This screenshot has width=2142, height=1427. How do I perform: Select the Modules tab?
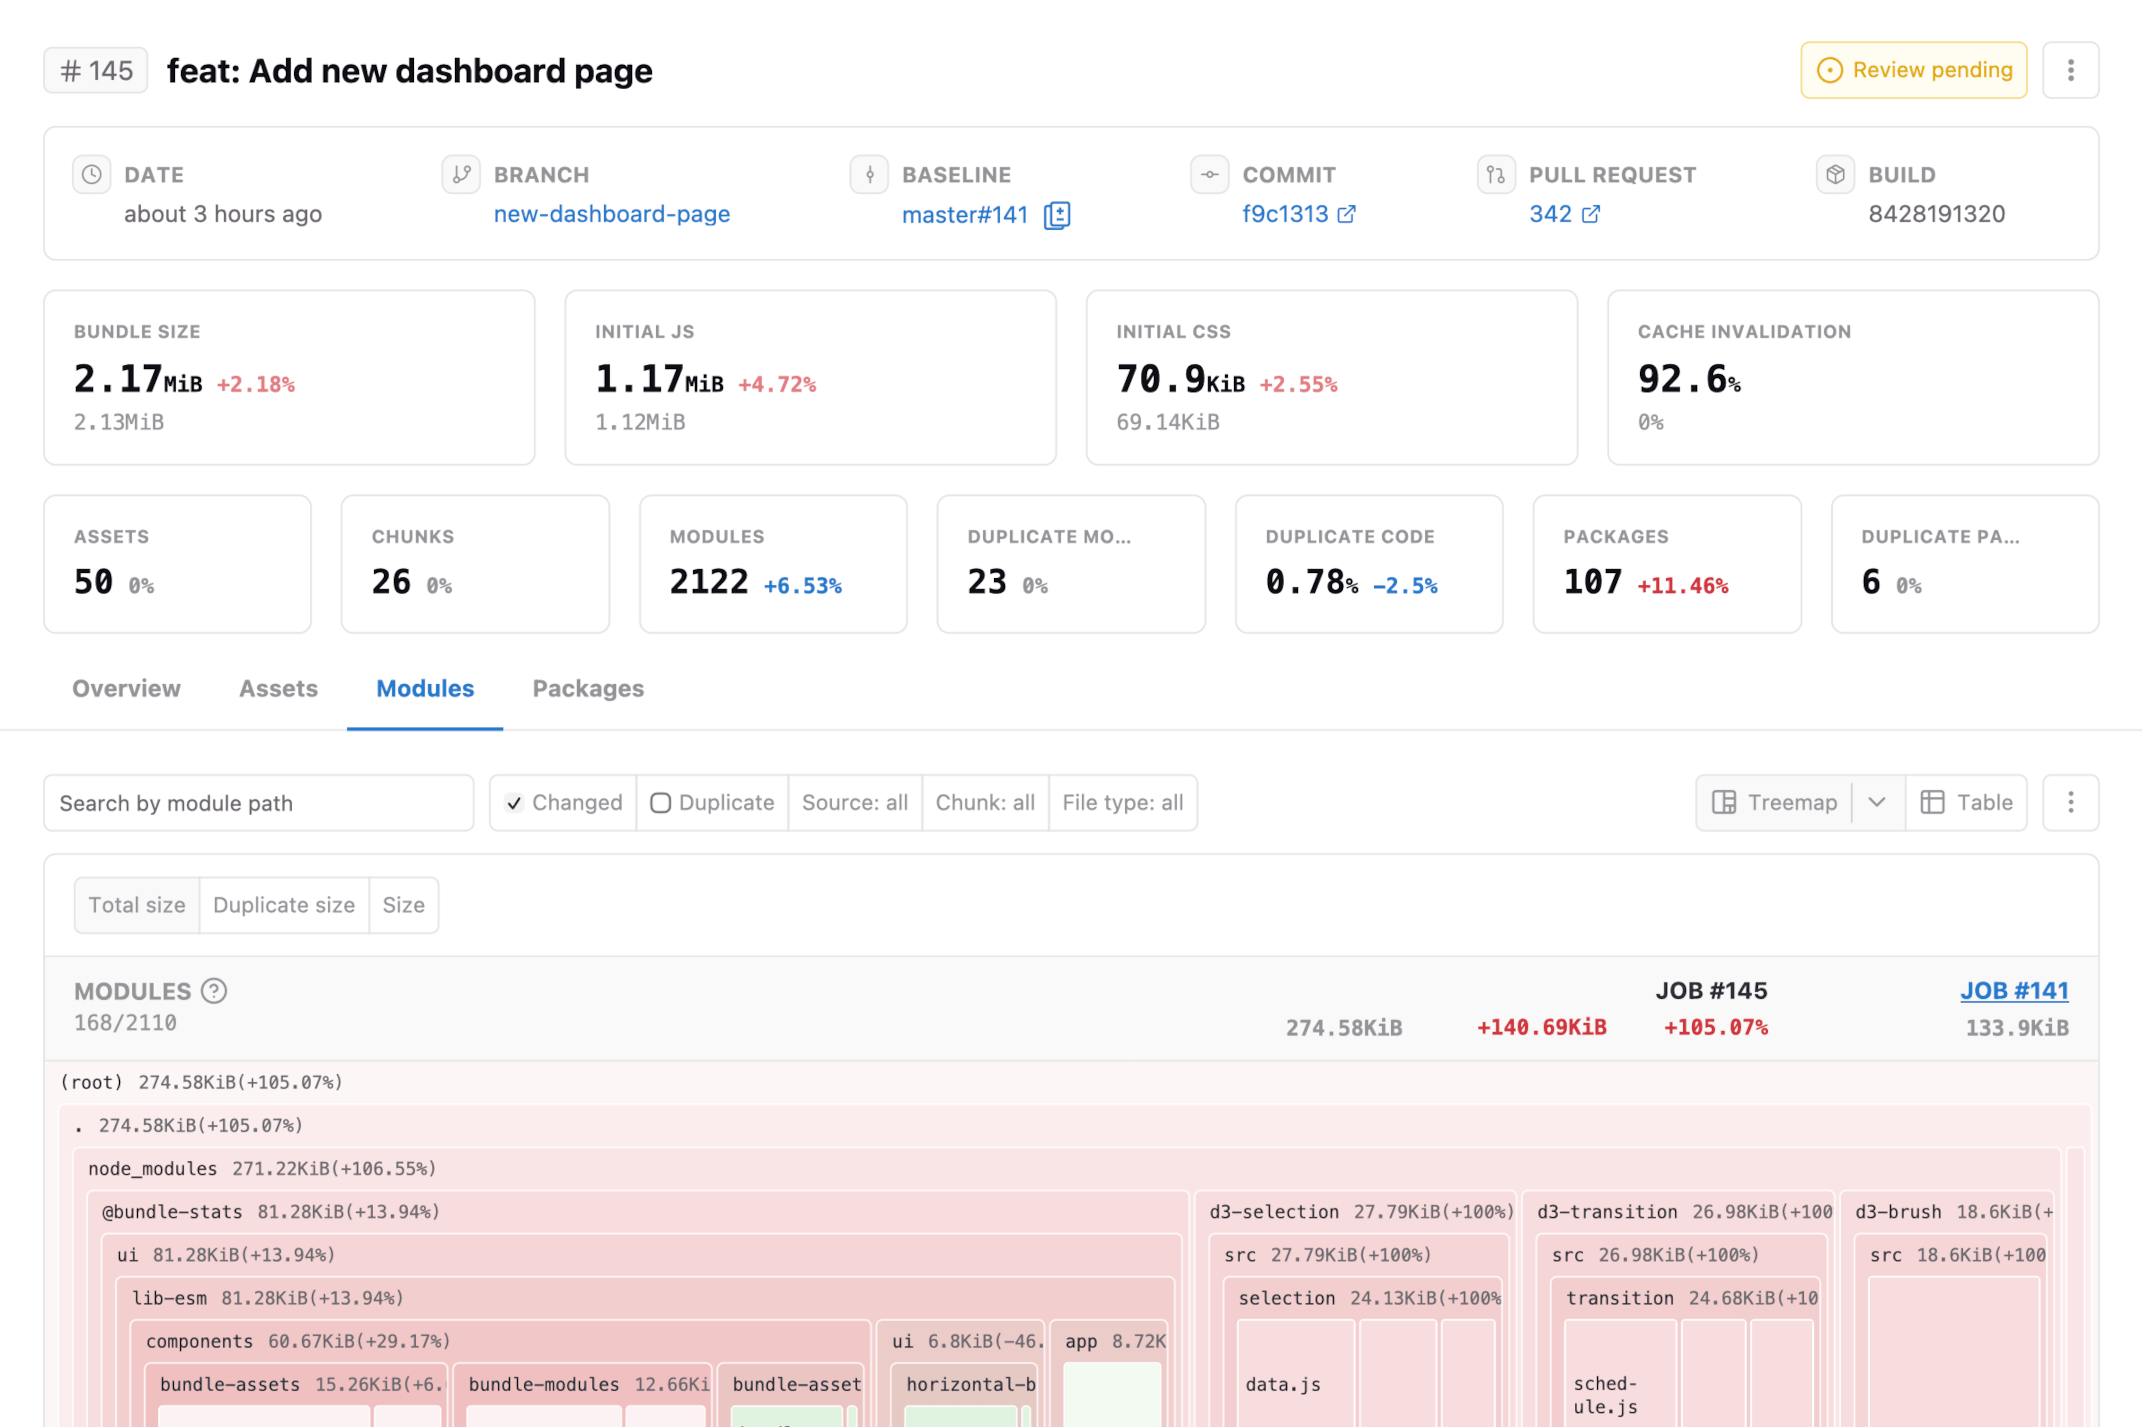pos(425,688)
